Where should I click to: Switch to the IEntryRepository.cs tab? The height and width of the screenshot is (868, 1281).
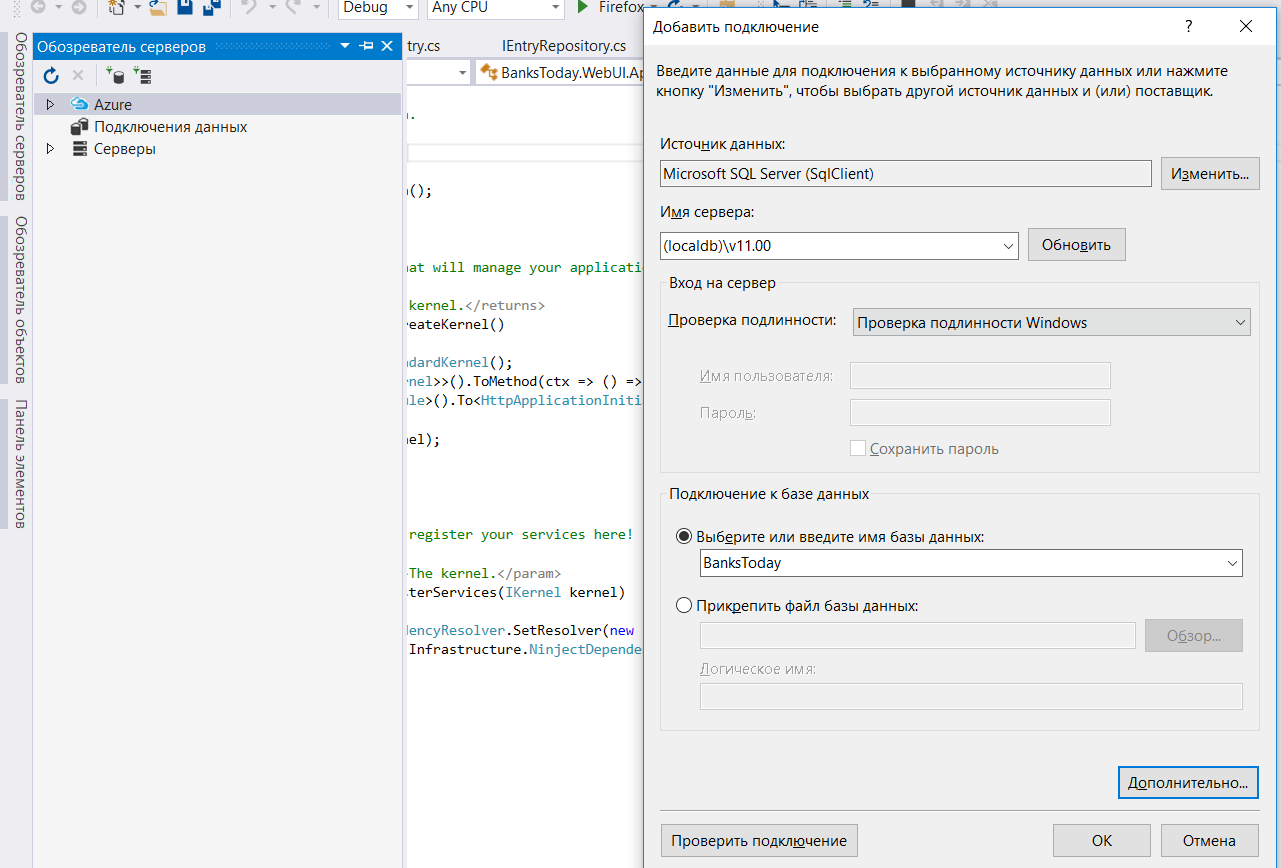(564, 46)
